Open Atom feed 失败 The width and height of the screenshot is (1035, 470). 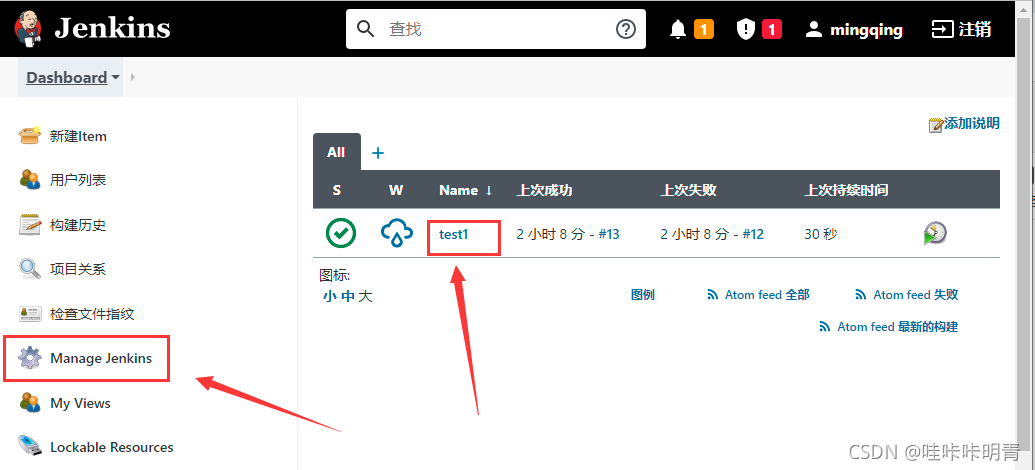pyautogui.click(x=916, y=294)
